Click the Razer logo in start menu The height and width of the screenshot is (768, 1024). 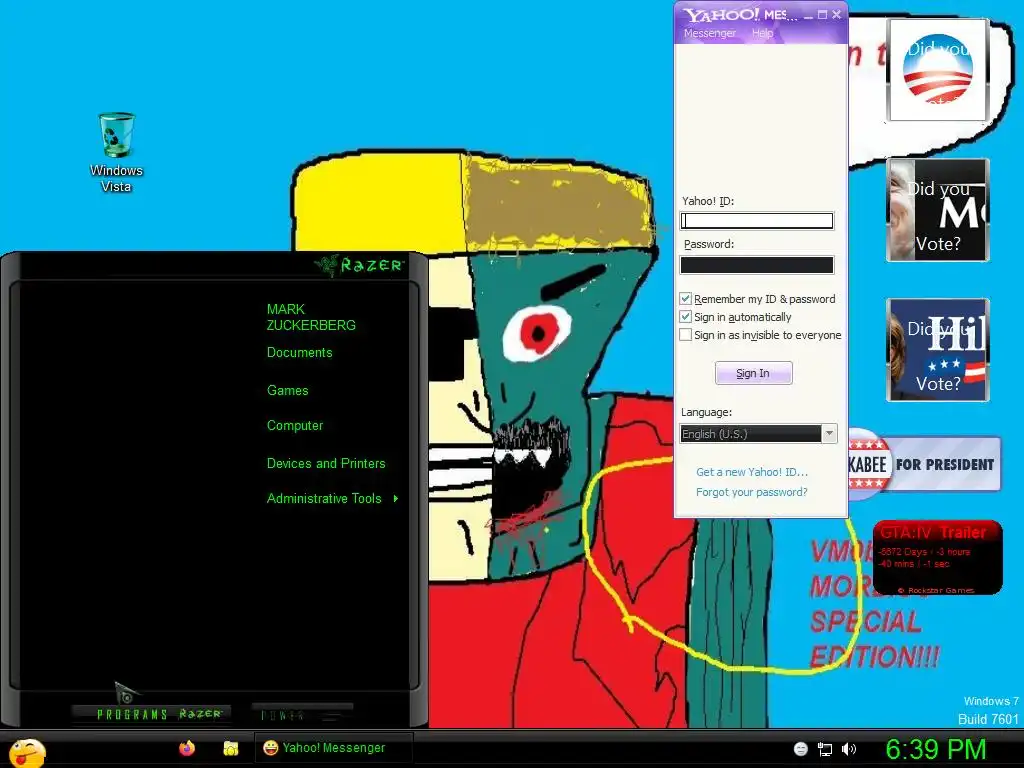click(359, 264)
